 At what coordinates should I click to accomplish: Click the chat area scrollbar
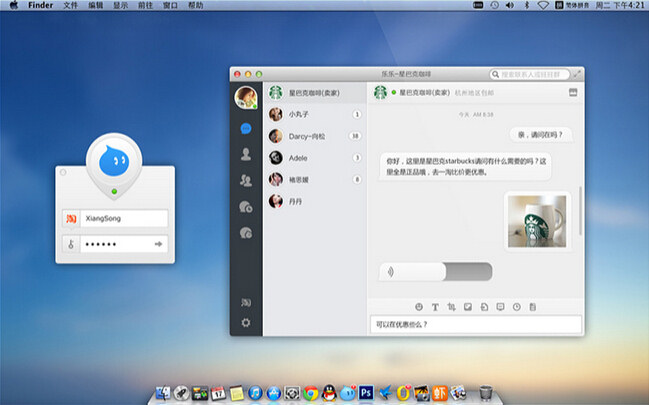click(580, 211)
